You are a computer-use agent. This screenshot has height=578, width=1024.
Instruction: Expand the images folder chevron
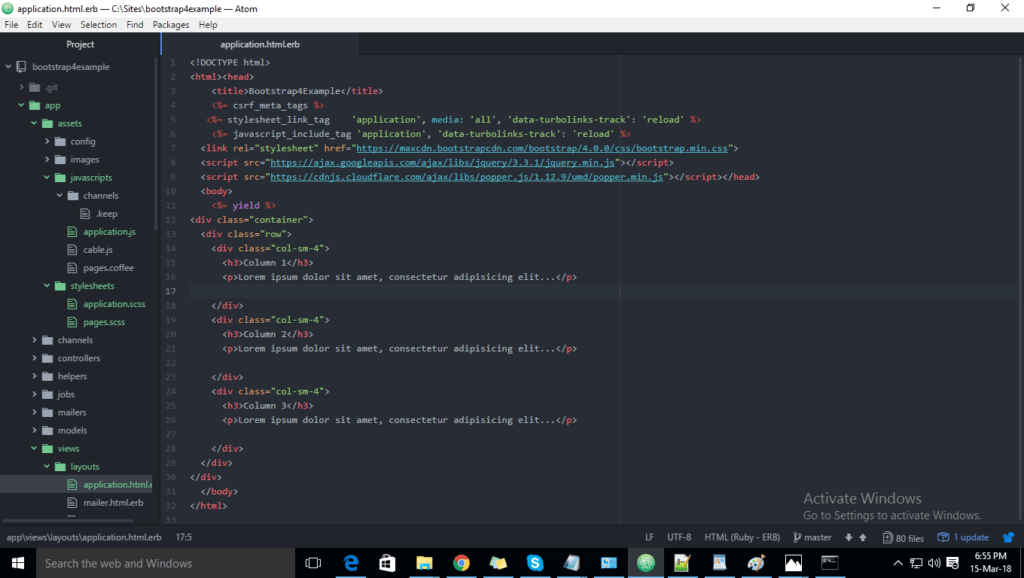[x=47, y=159]
